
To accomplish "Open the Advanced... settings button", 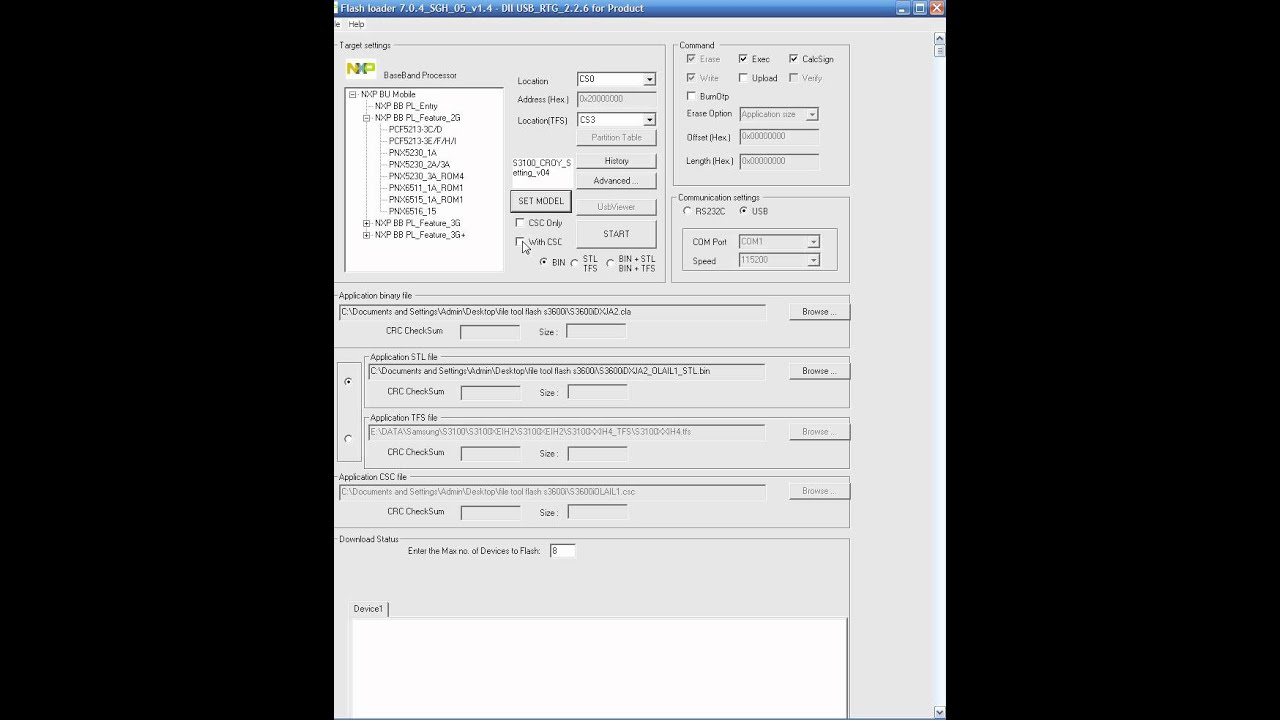I will (x=616, y=181).
